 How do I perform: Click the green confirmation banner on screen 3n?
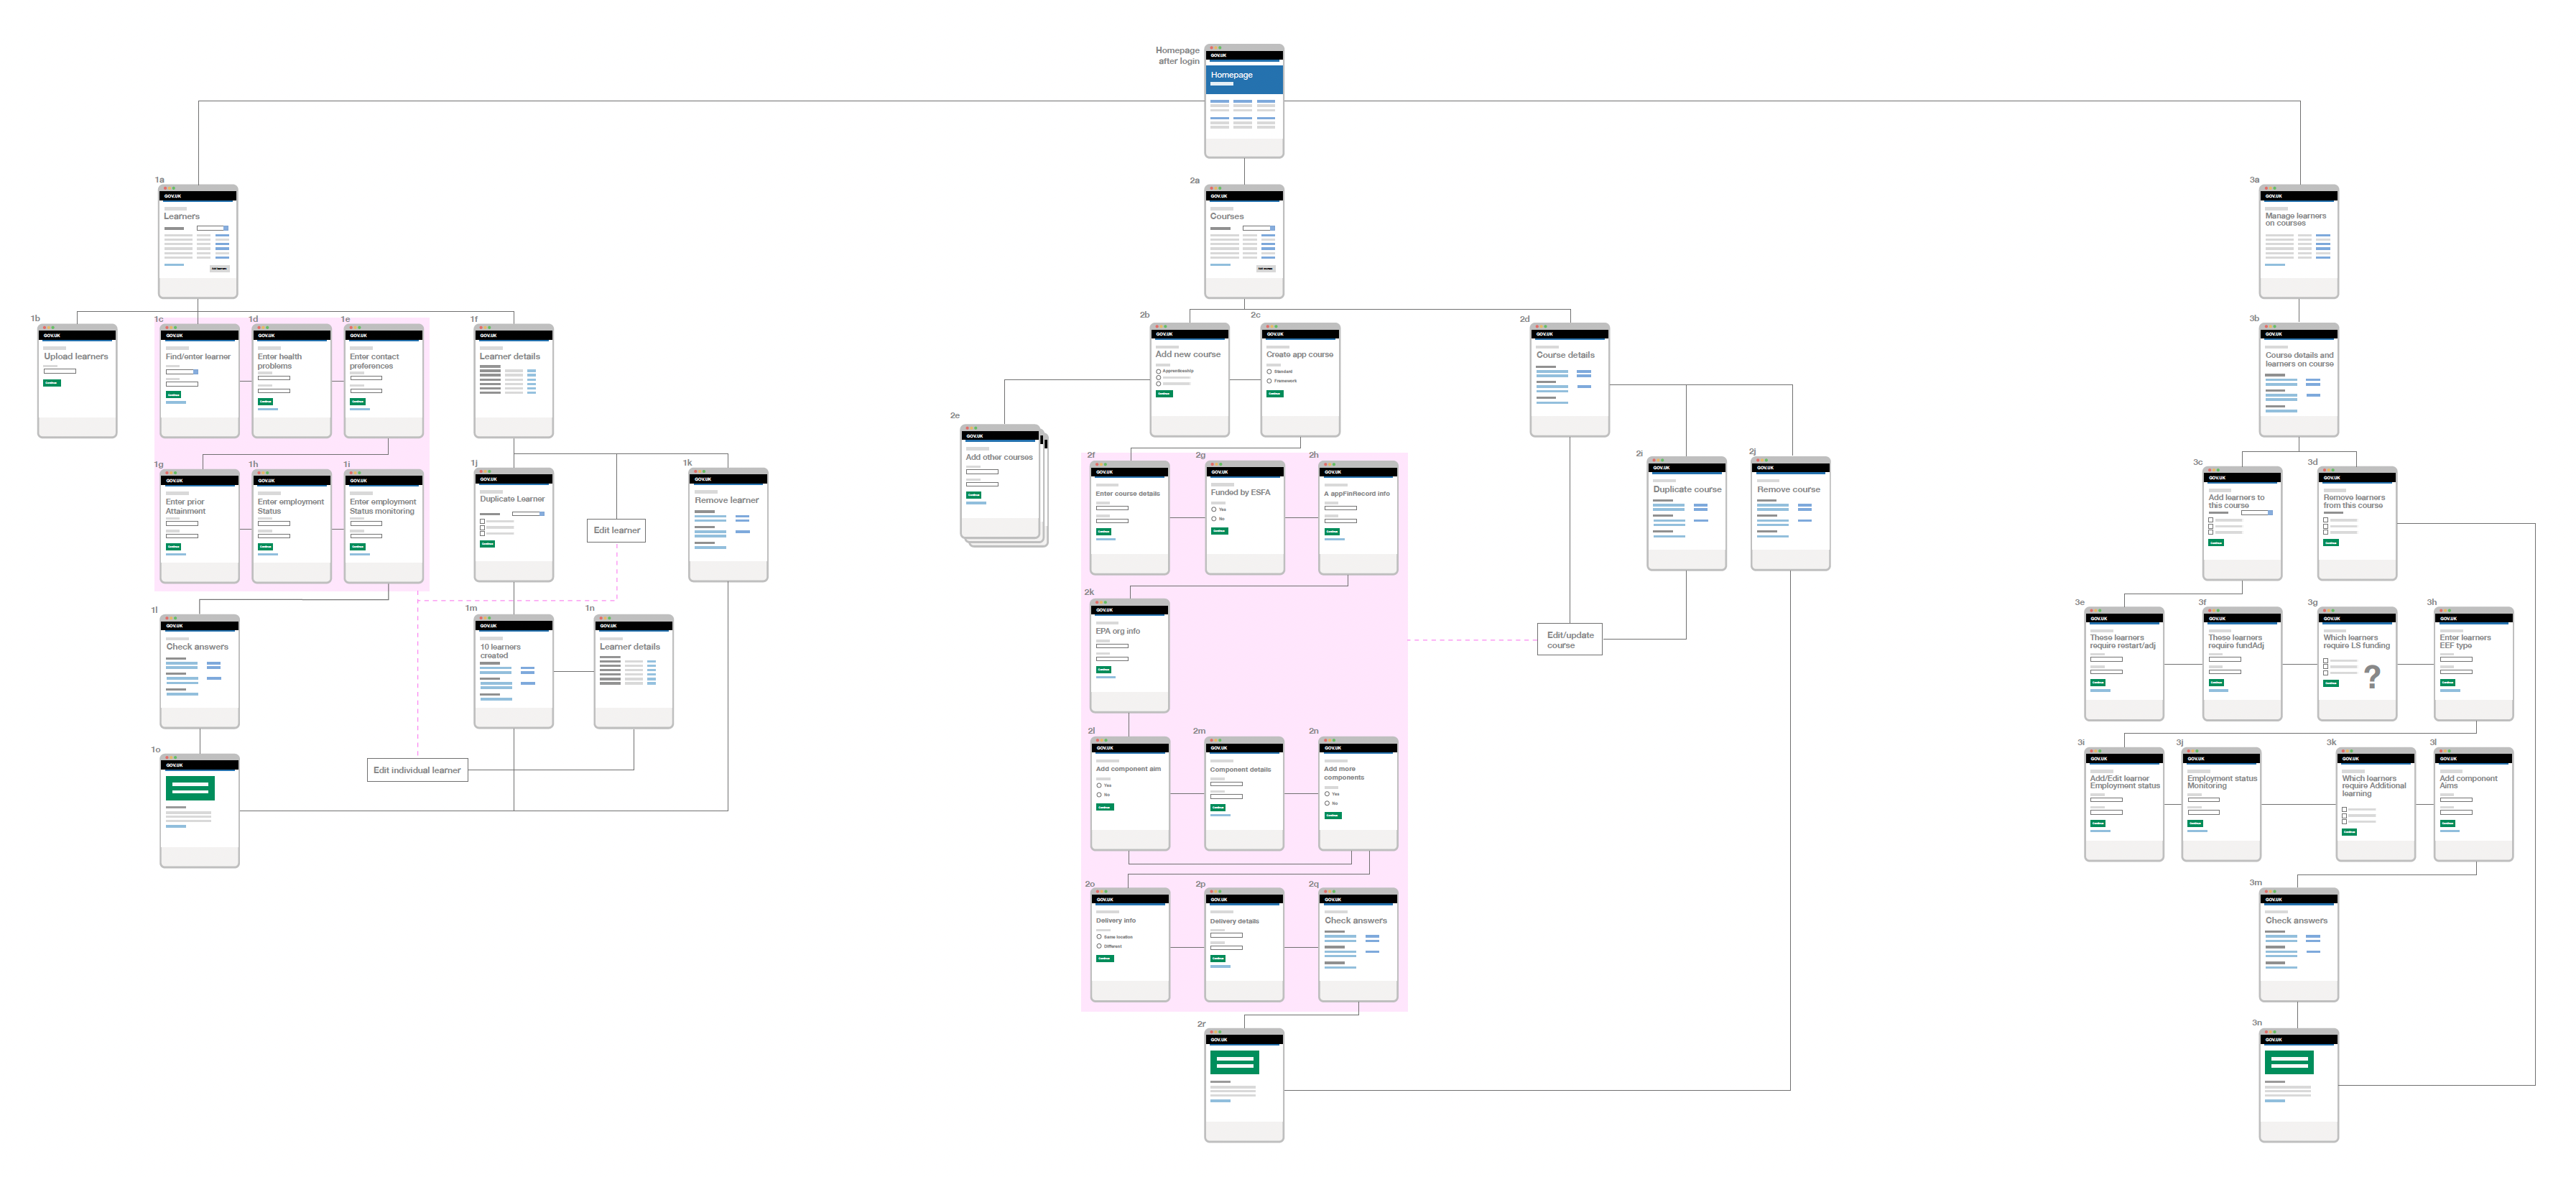tap(2288, 1061)
